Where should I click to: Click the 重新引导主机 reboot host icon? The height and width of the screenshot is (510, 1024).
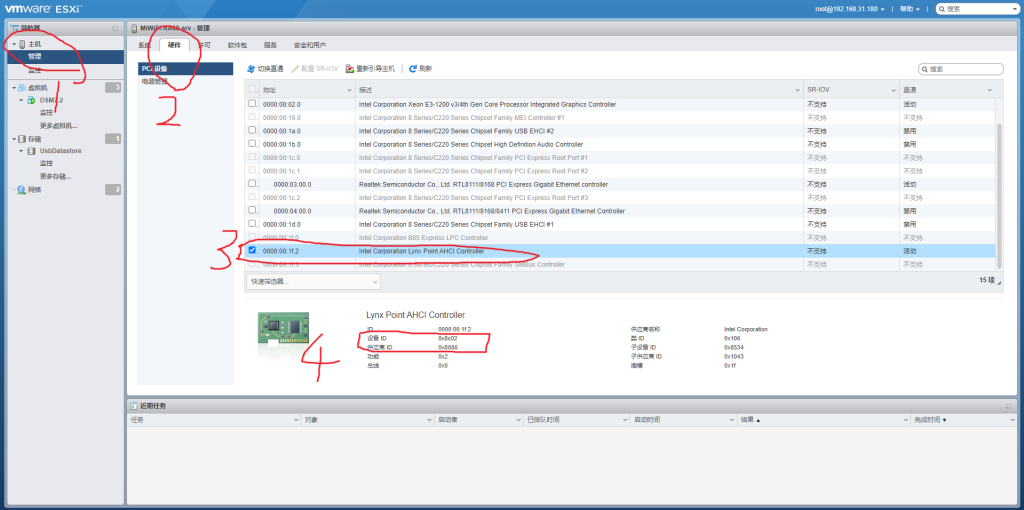[x=350, y=69]
